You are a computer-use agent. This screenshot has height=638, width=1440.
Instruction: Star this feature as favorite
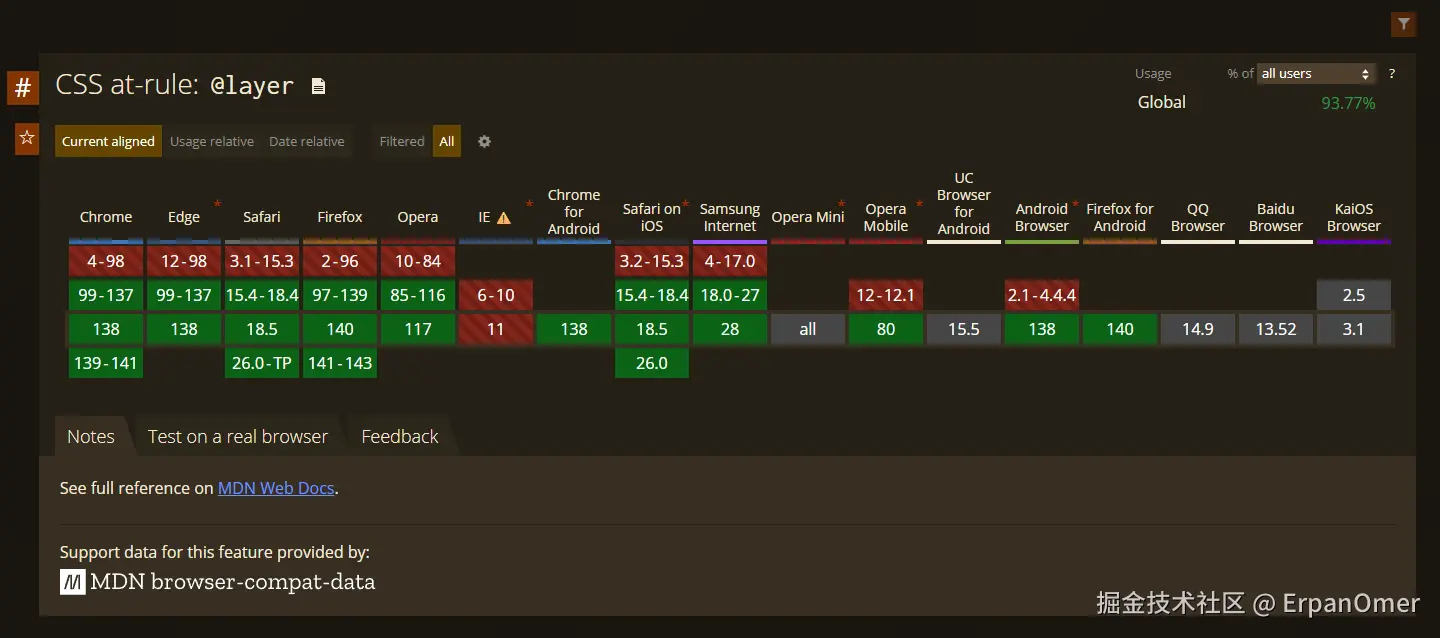27,138
